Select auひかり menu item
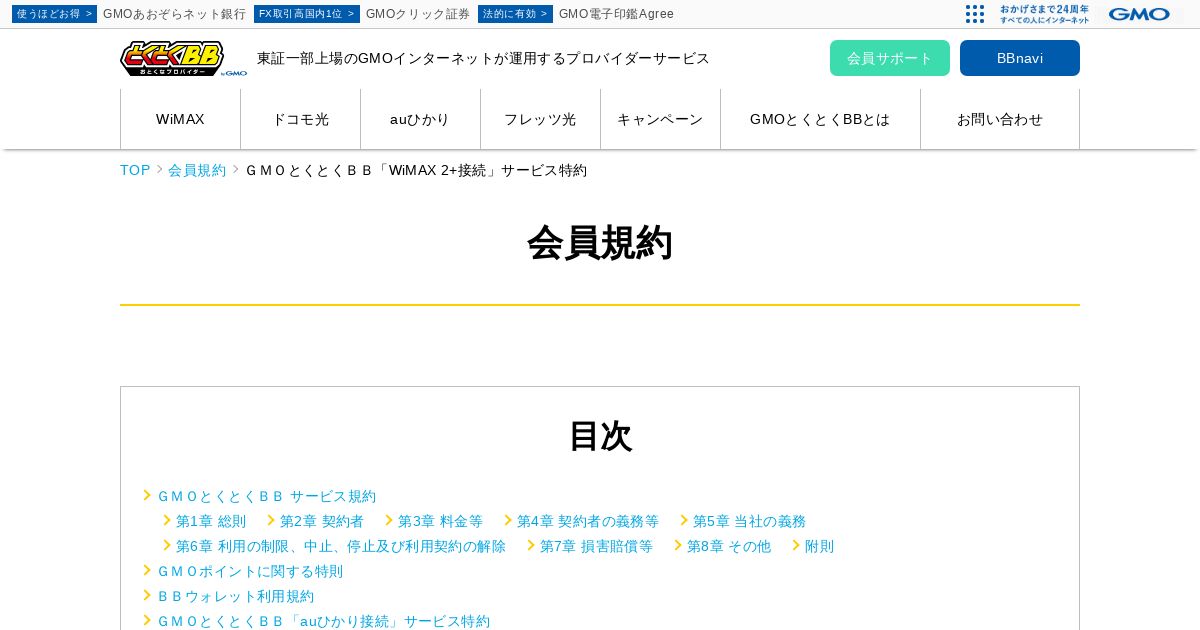Screen dimensions: 1200x630 click(x=420, y=119)
